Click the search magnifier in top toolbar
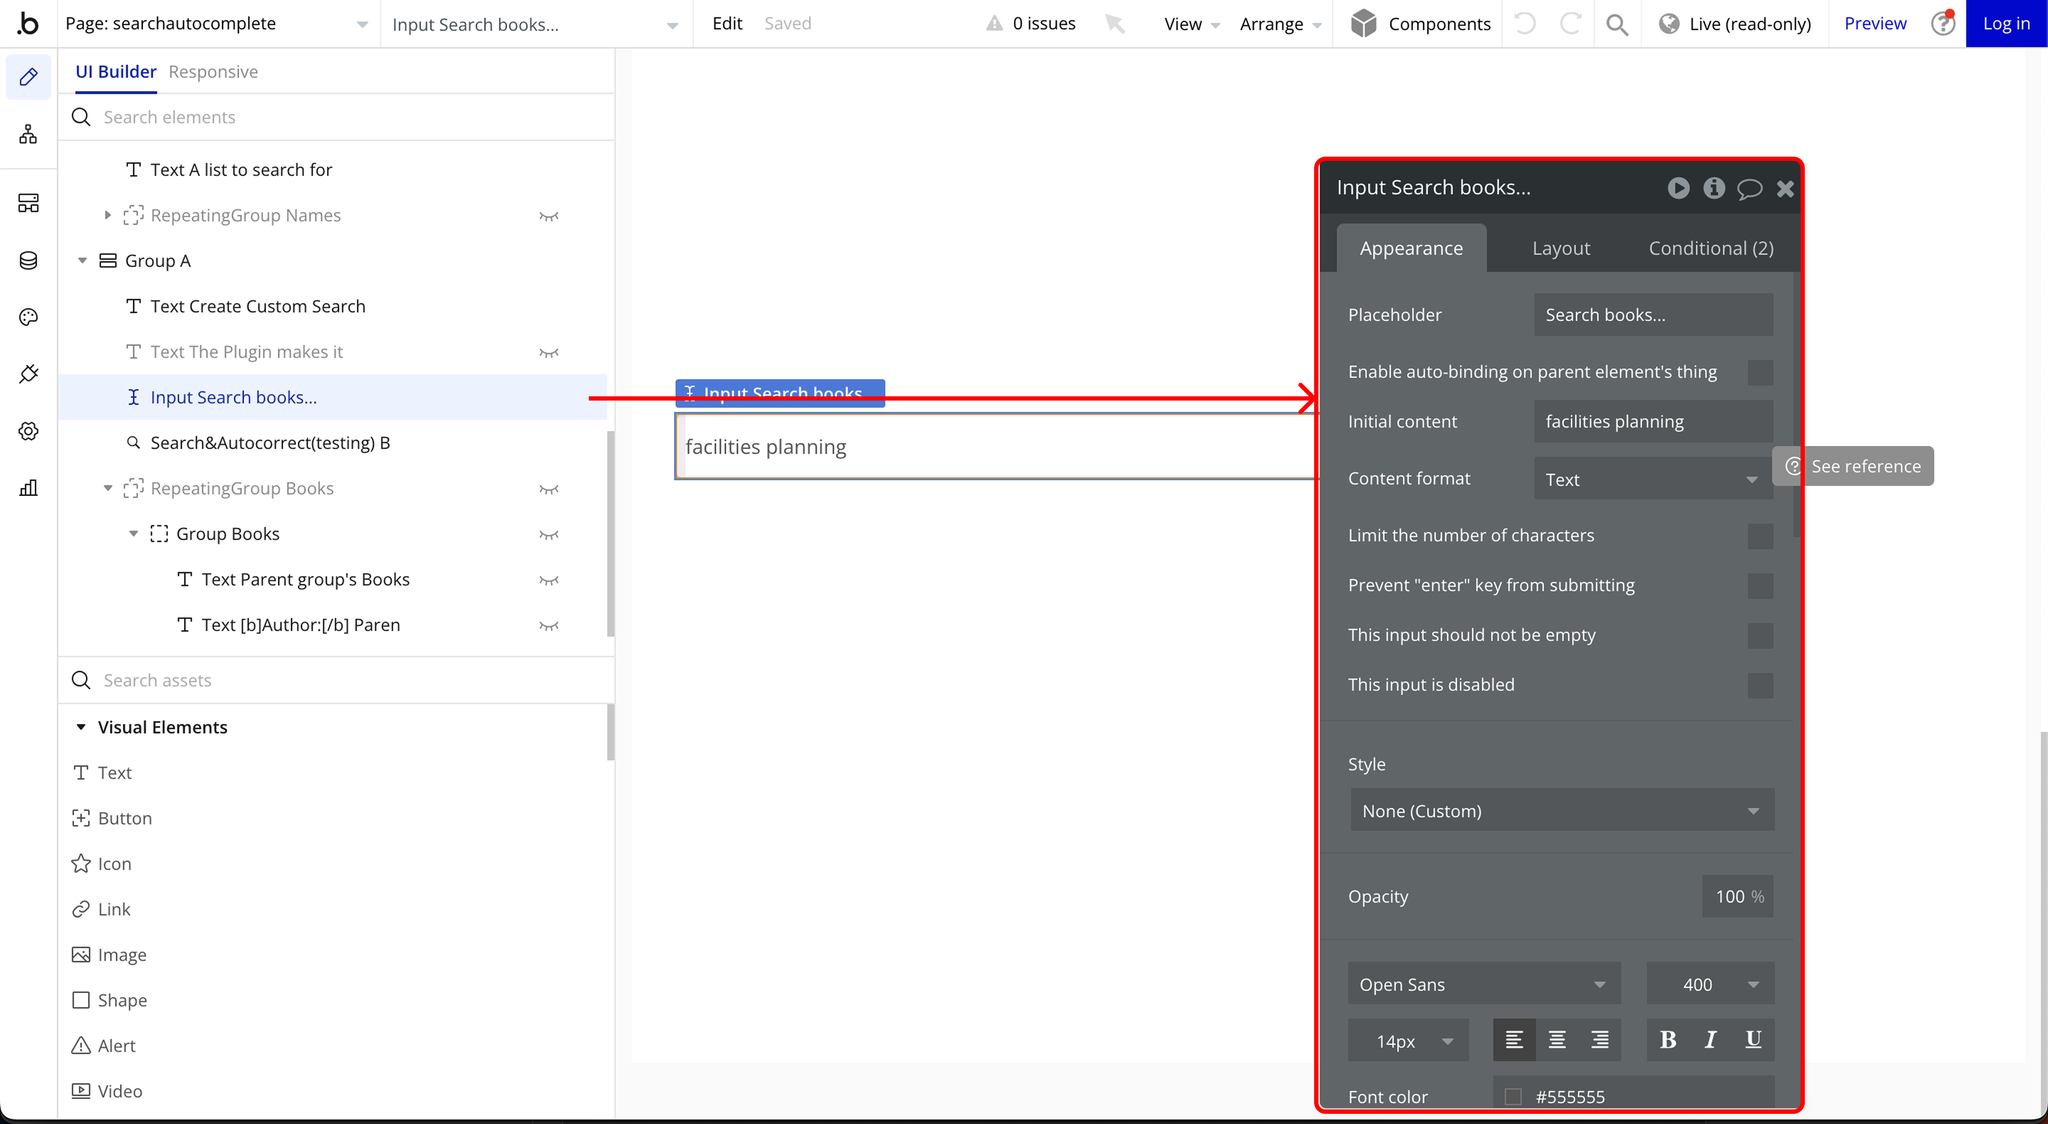The width and height of the screenshot is (2048, 1124). tap(1617, 24)
